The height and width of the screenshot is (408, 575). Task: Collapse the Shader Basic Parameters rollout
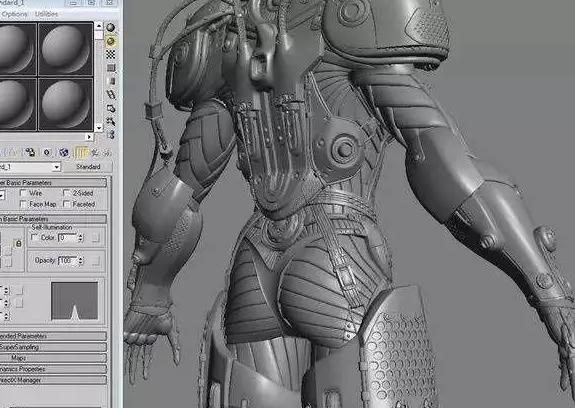53,183
